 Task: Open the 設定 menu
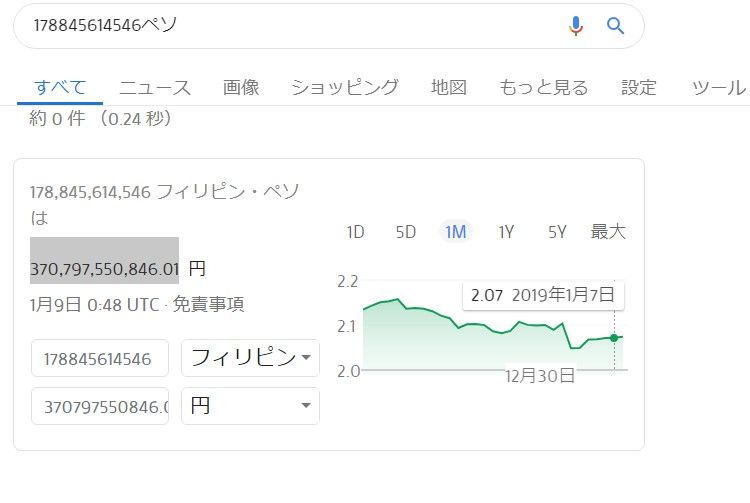pos(639,87)
